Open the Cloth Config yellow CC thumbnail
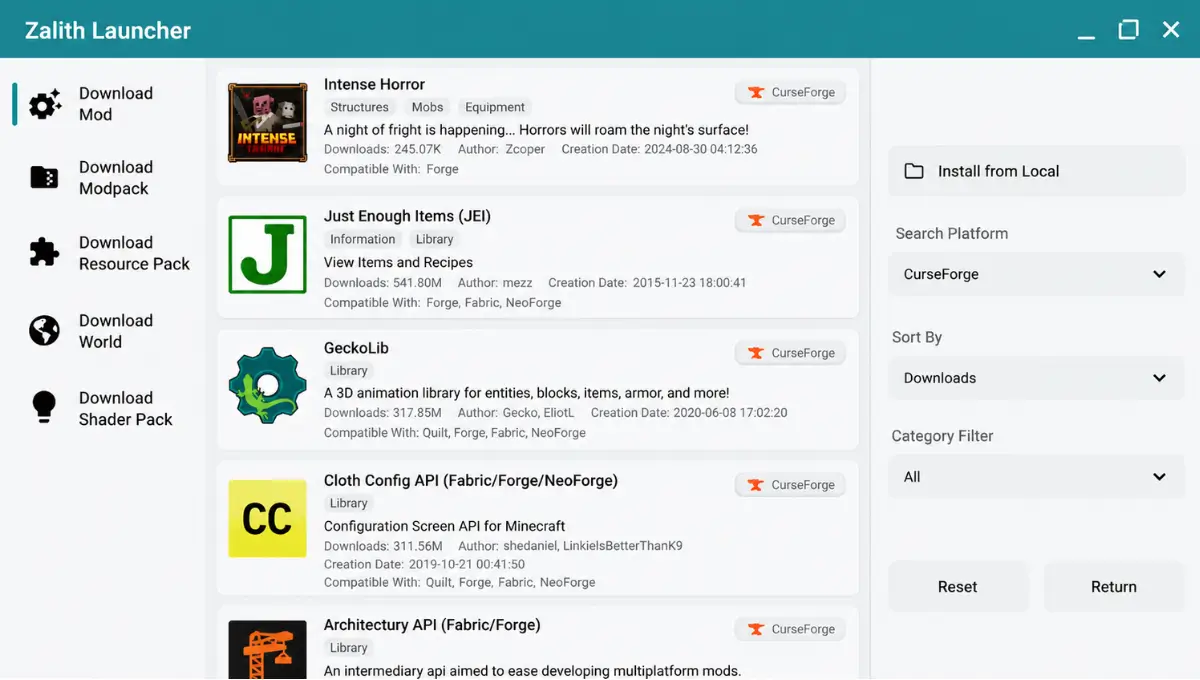The image size is (1200, 680). pos(267,519)
